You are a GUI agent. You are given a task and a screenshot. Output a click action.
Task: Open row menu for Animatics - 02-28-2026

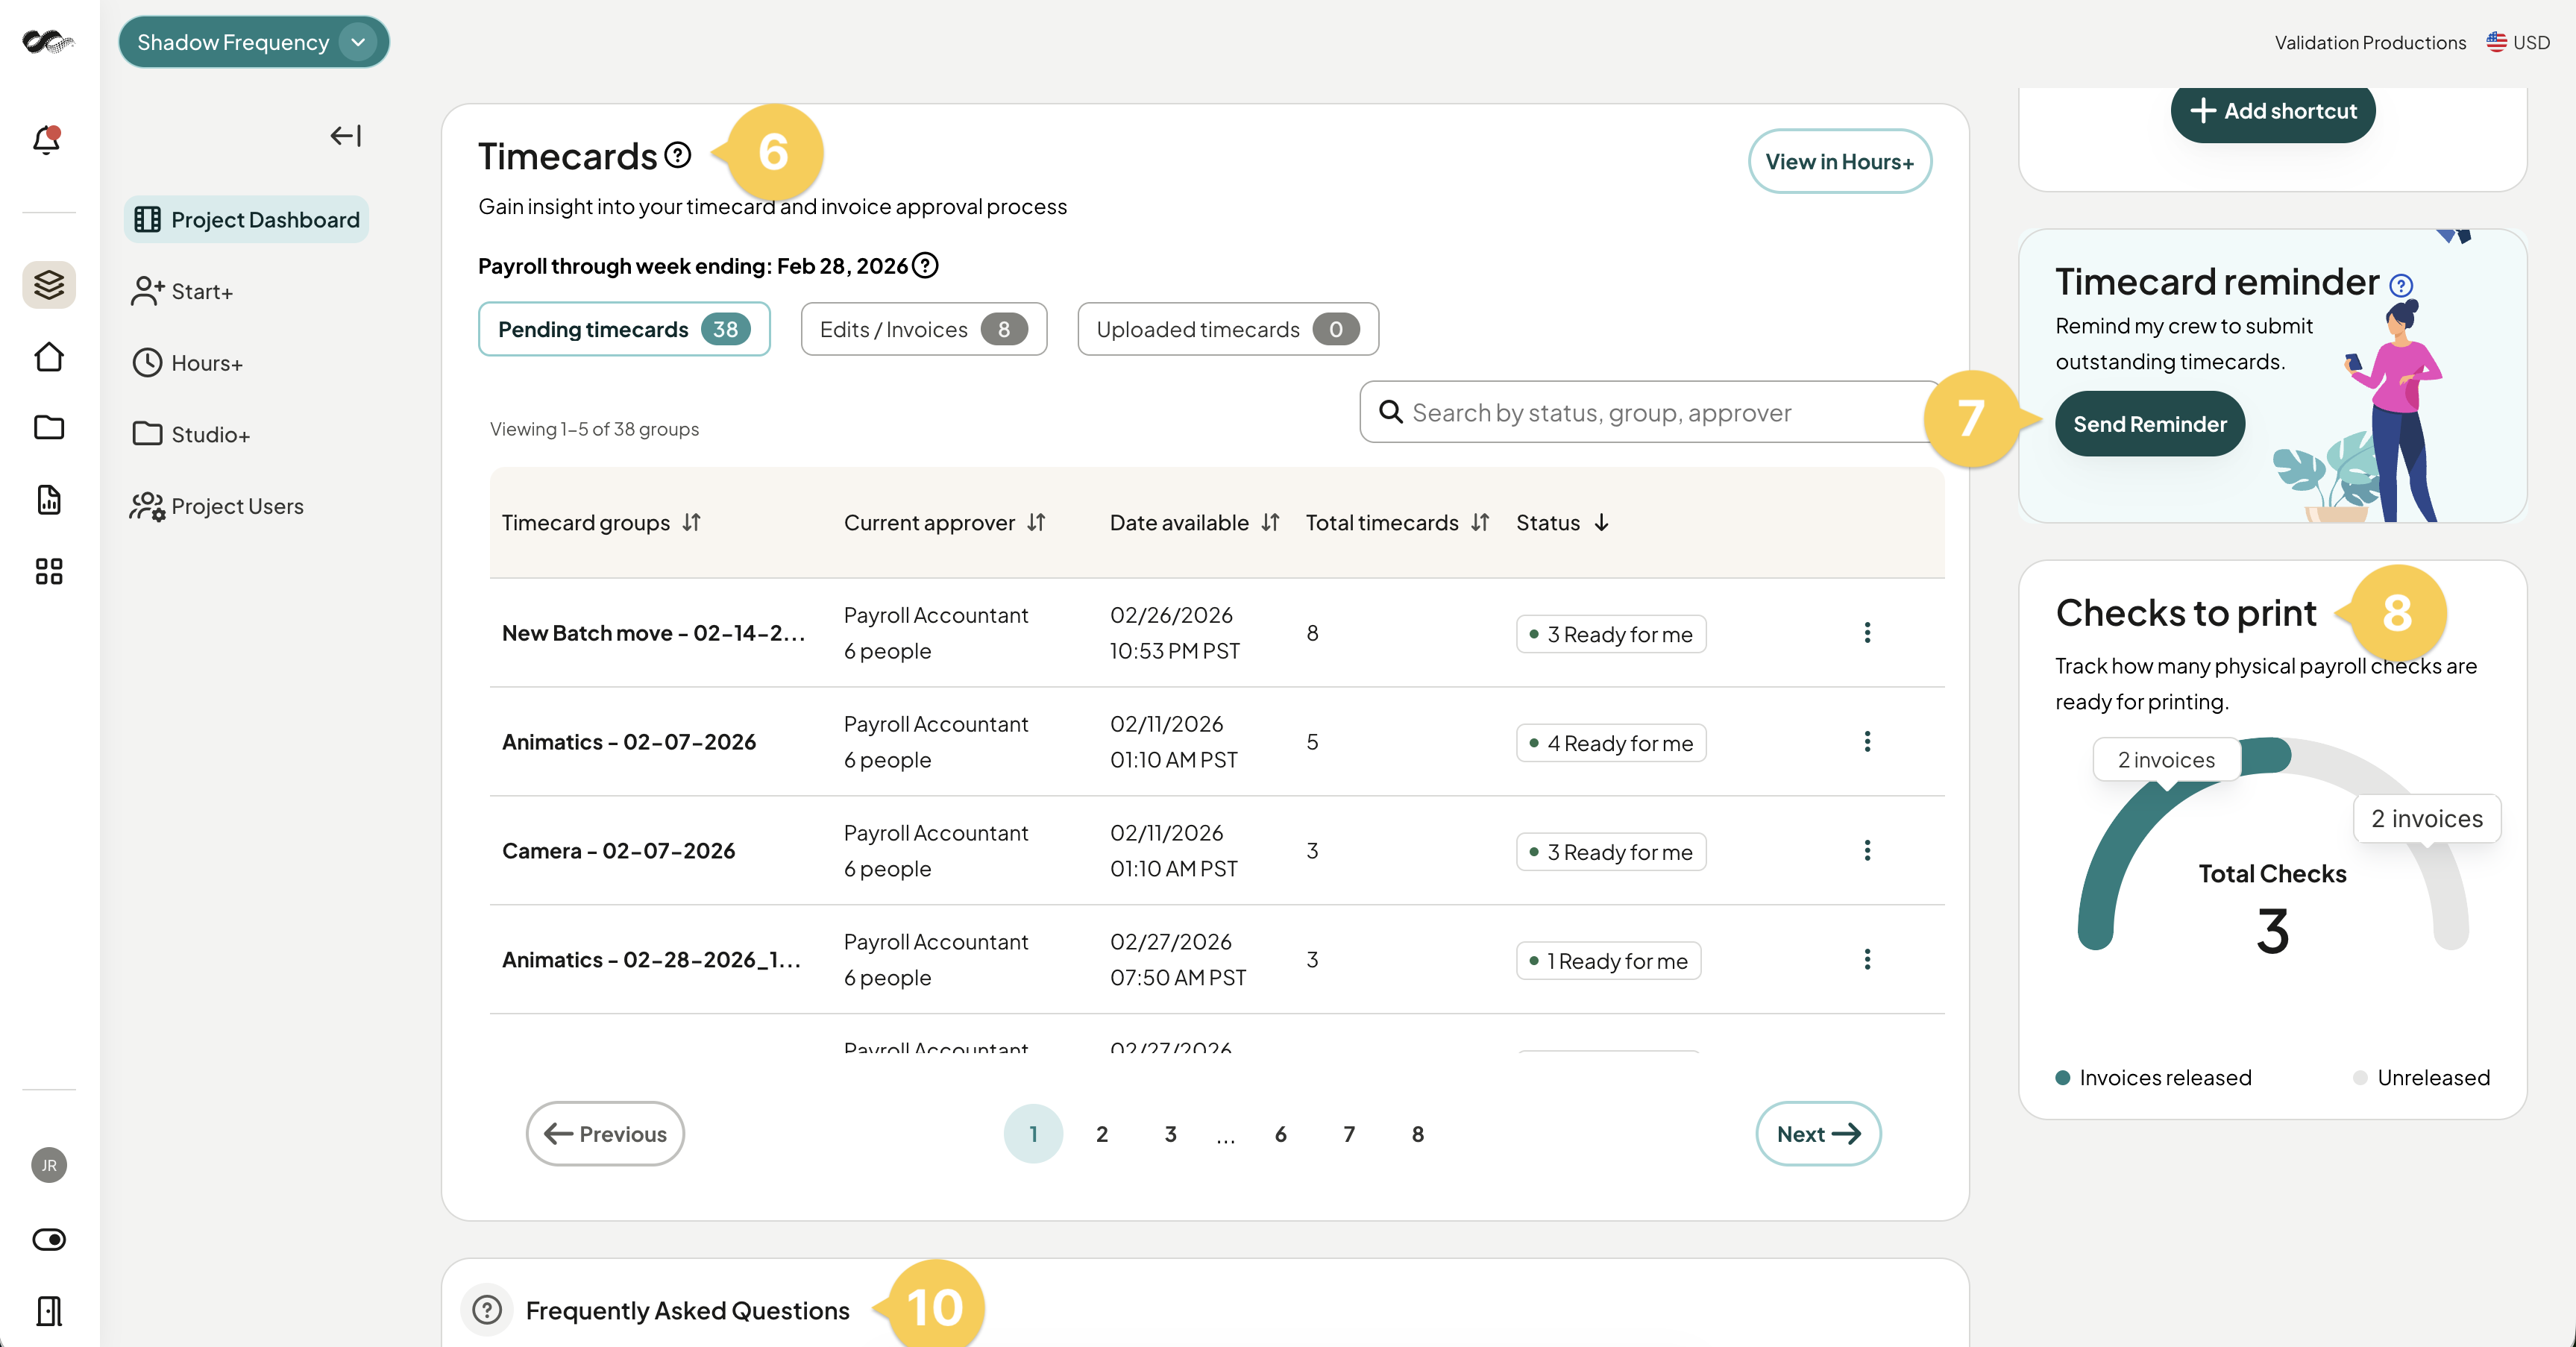pyautogui.click(x=1867, y=960)
